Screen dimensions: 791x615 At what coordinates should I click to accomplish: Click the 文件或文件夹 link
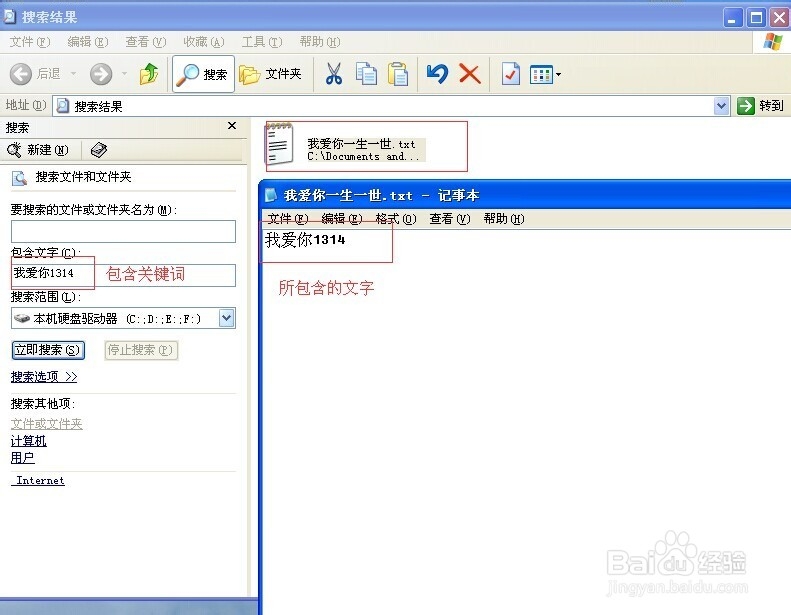coord(46,424)
